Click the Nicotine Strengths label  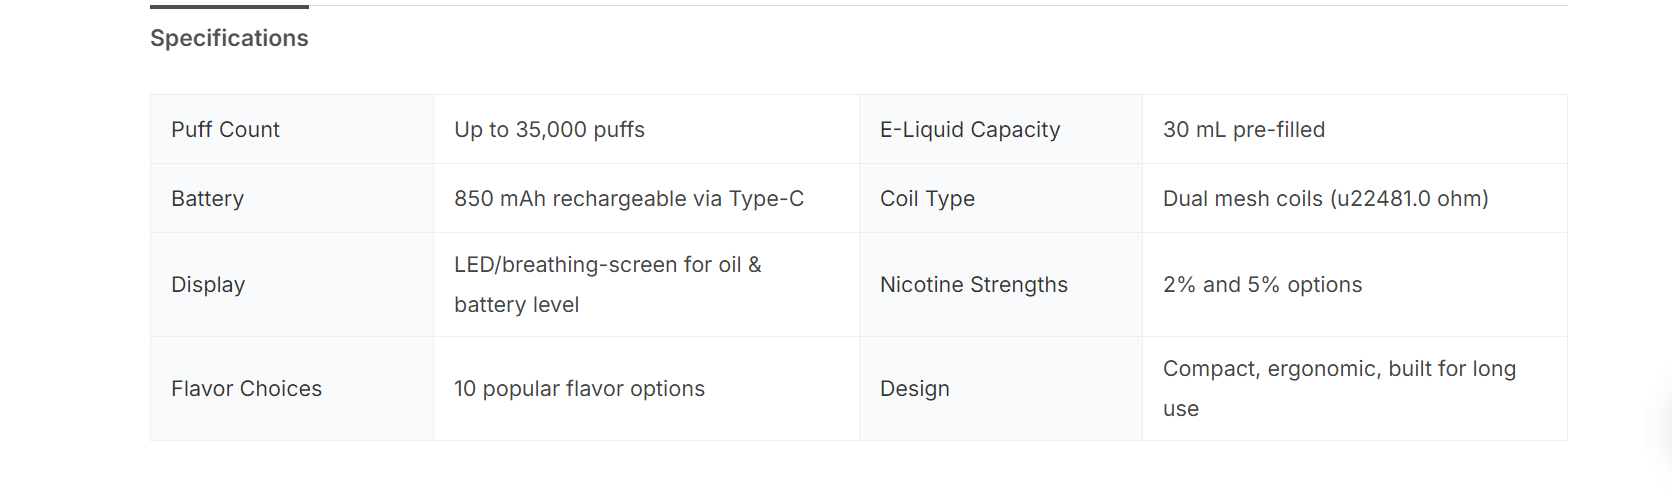pos(973,285)
